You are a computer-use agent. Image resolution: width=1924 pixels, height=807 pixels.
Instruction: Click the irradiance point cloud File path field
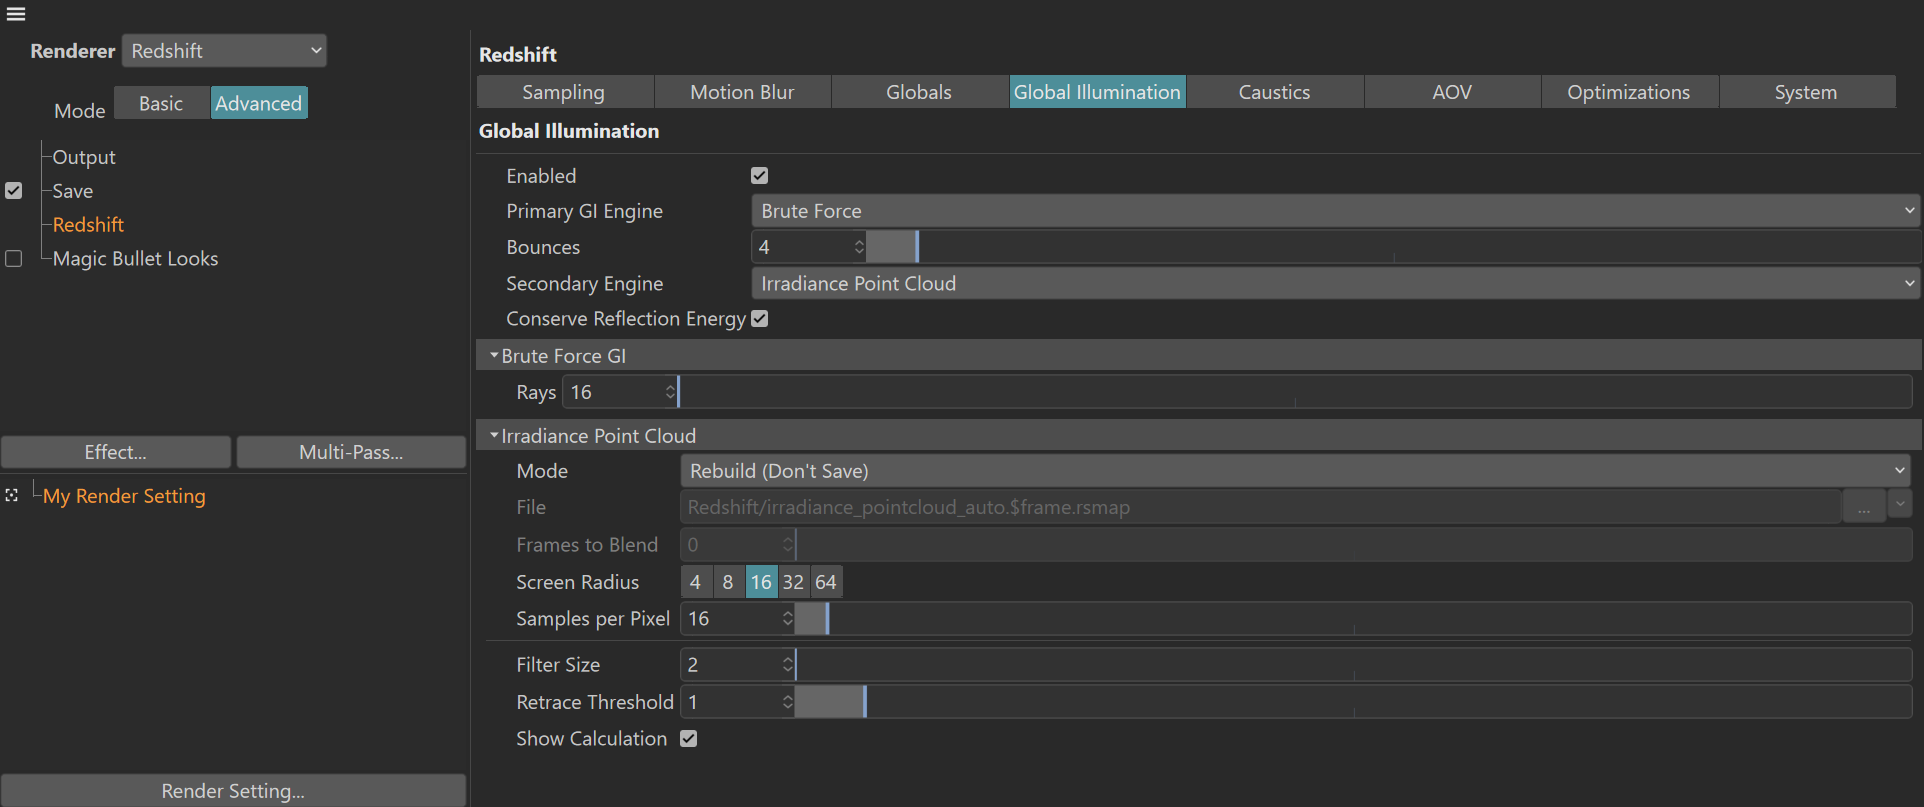click(x=1260, y=507)
